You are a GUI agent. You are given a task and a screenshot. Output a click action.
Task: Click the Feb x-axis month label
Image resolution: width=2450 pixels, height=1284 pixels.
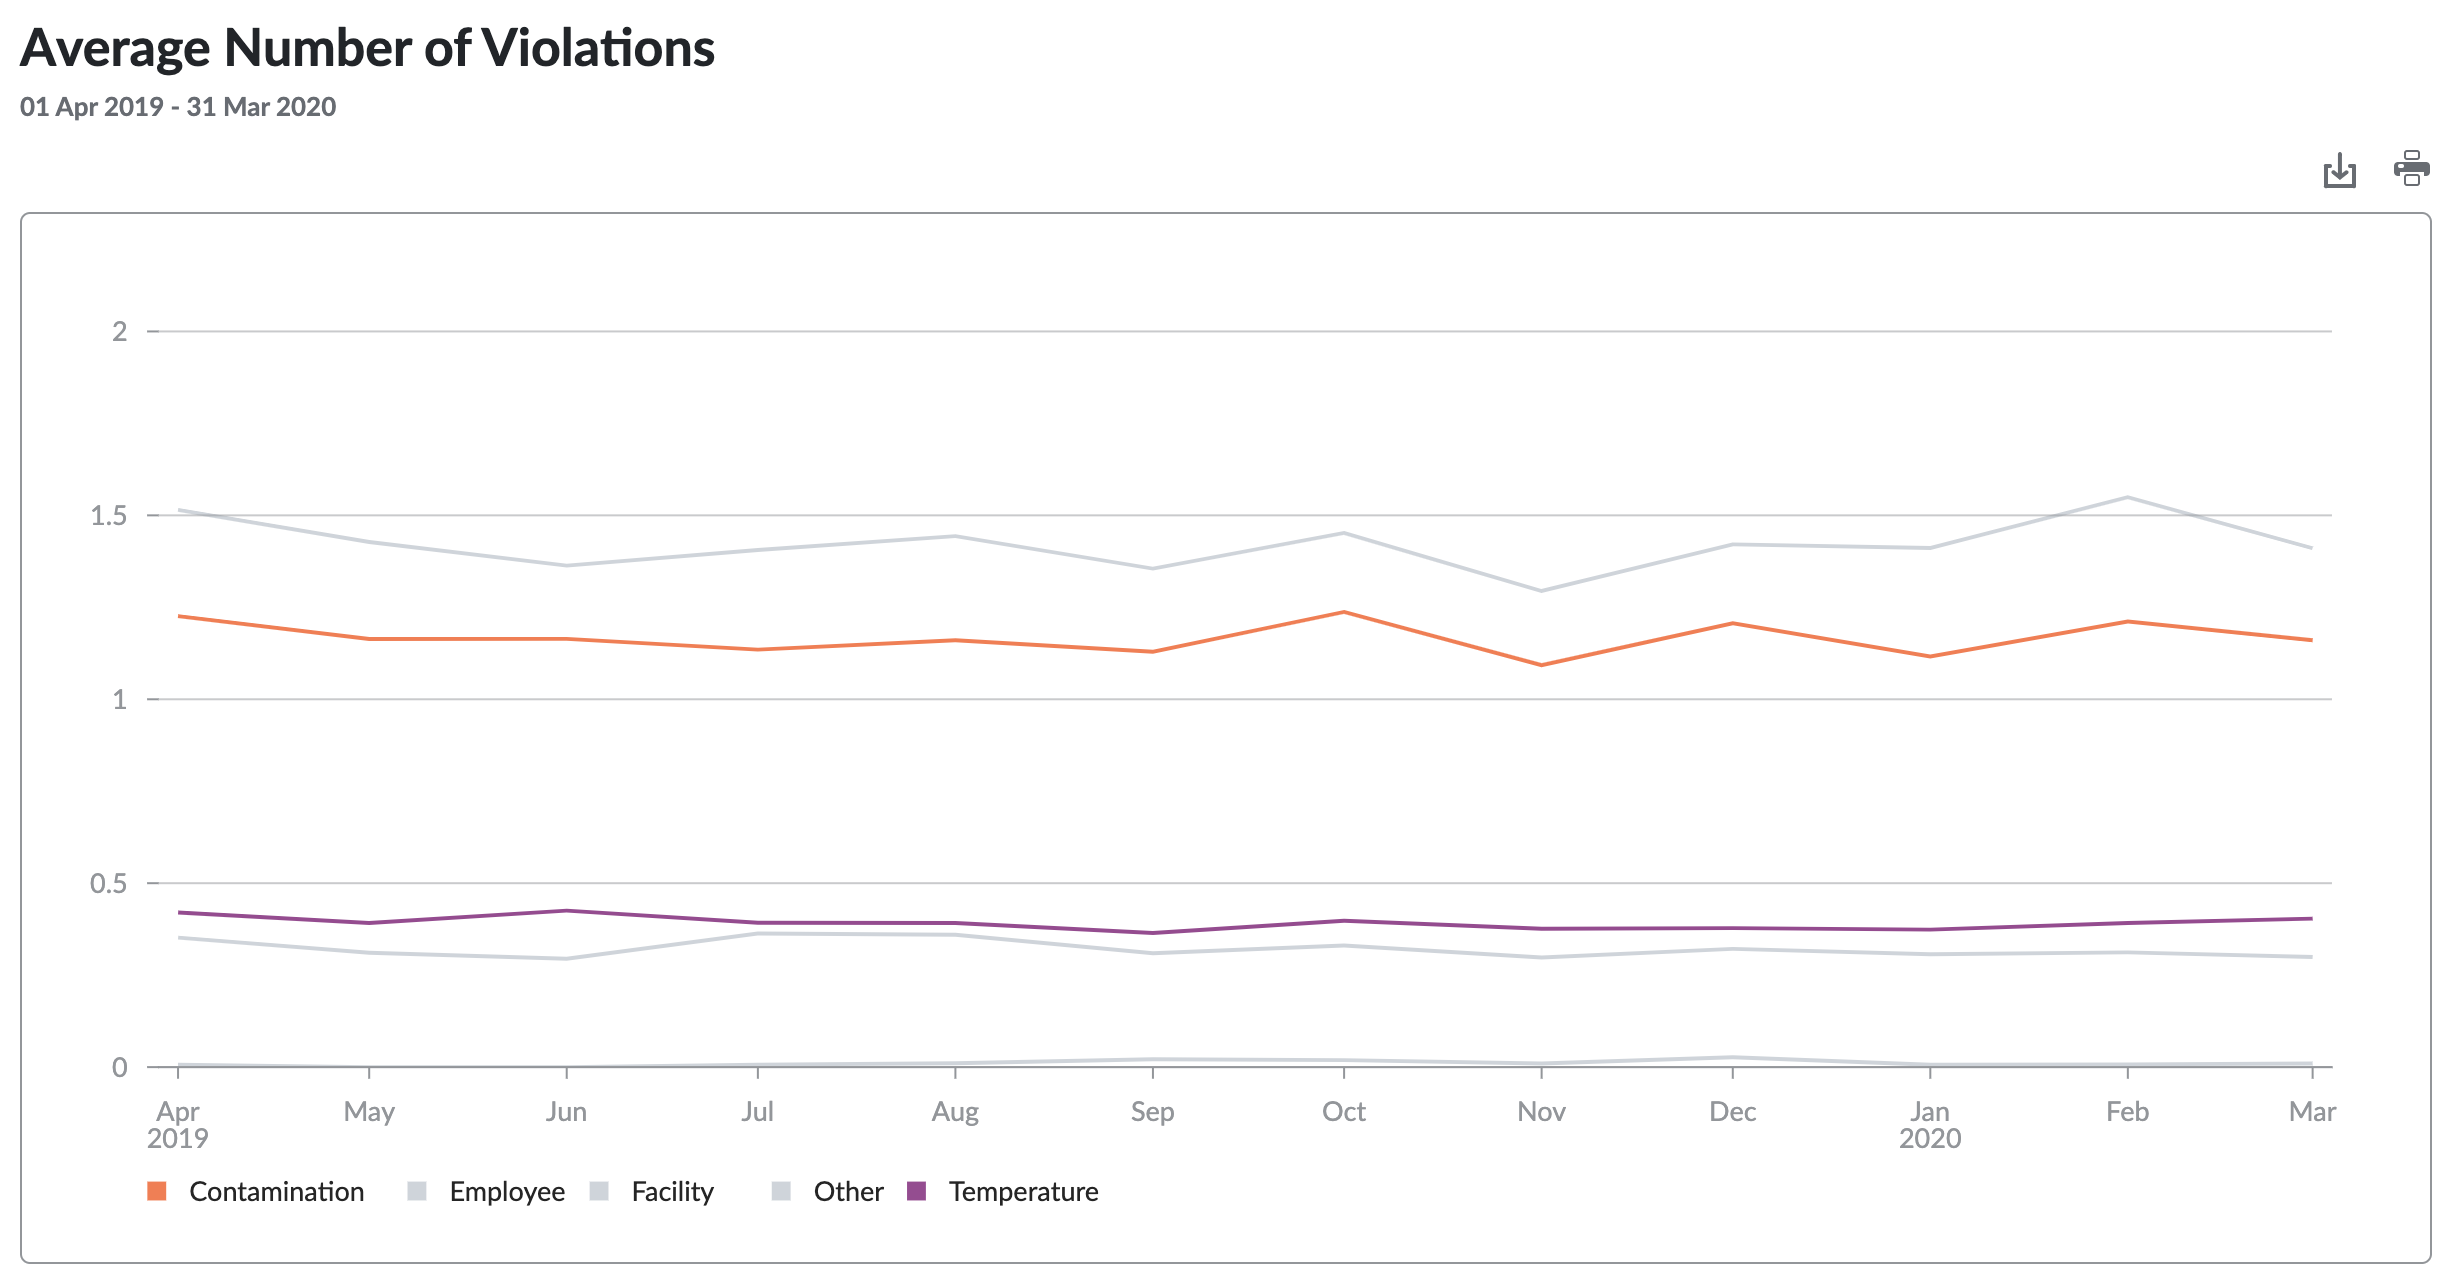coord(2127,1111)
